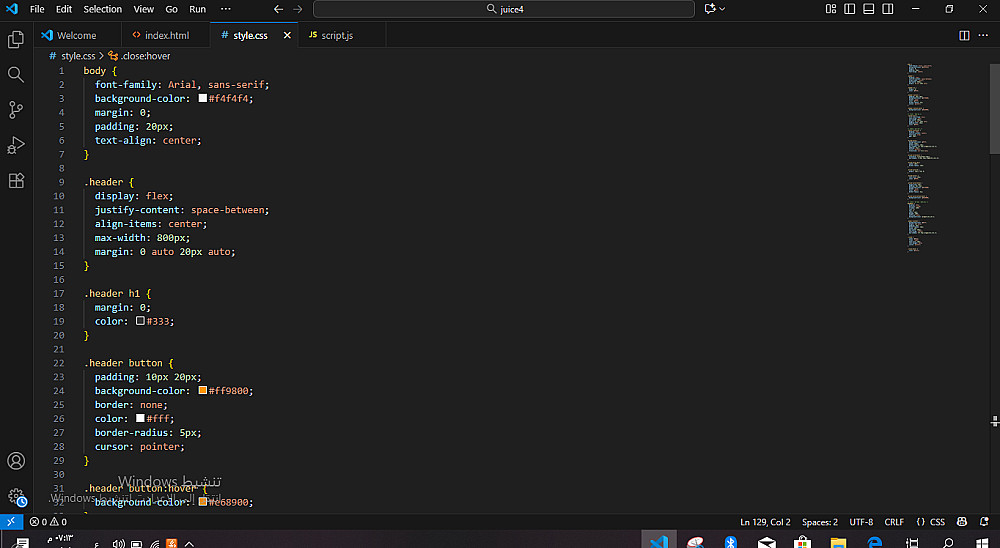Click the volume icon in system tray
1000x548 pixels.
click(118, 544)
